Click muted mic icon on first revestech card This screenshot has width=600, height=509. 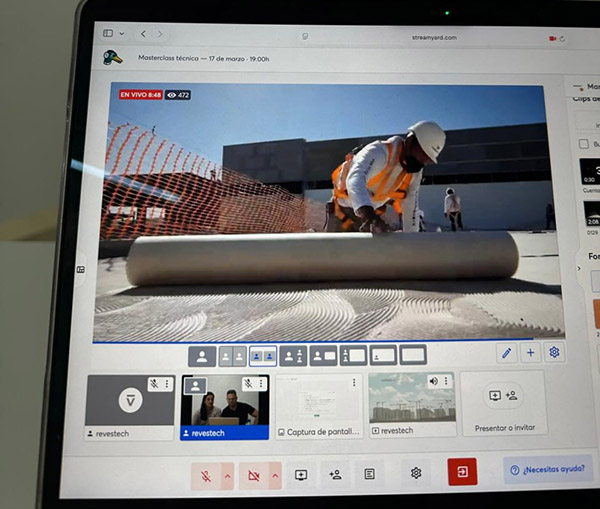(154, 384)
